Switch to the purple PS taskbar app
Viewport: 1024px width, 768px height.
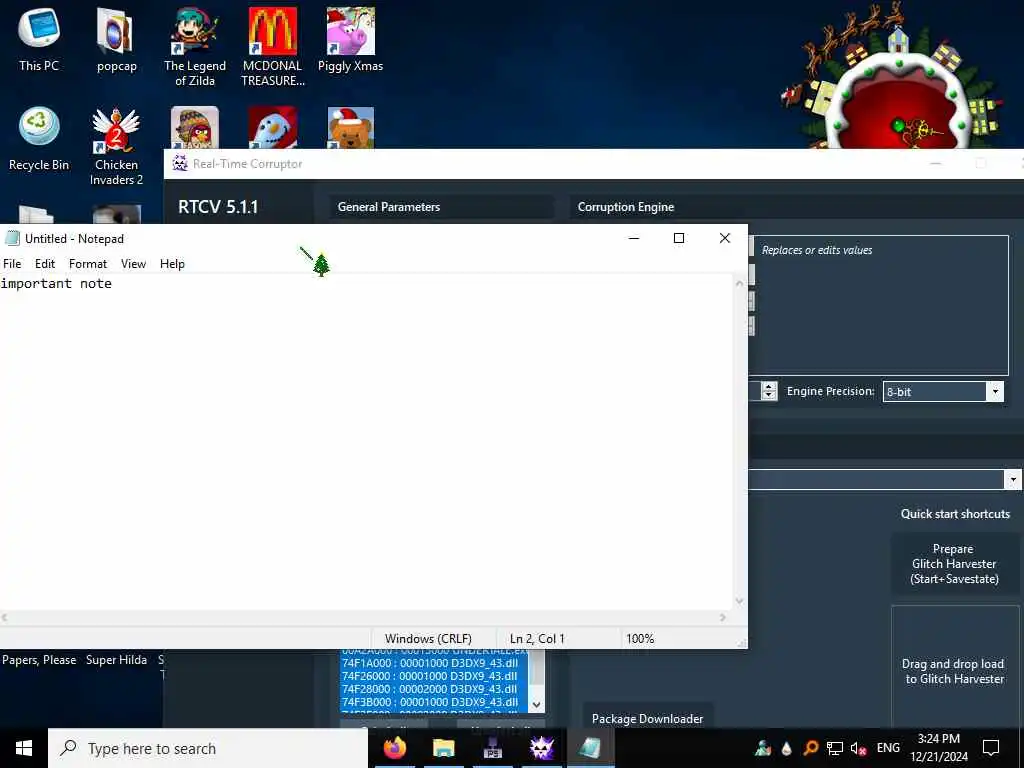point(492,748)
